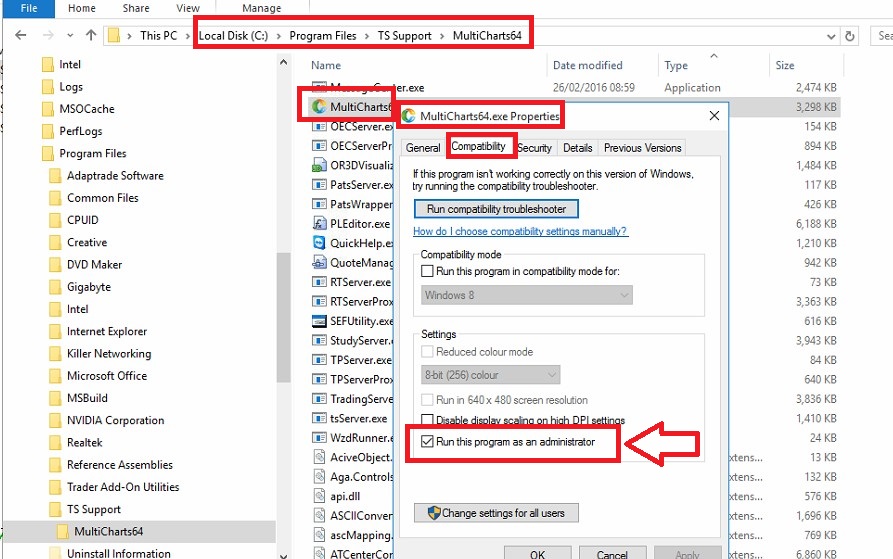Open the TS Support folder in tree
Screen dimensions: 893x559
pos(94,509)
